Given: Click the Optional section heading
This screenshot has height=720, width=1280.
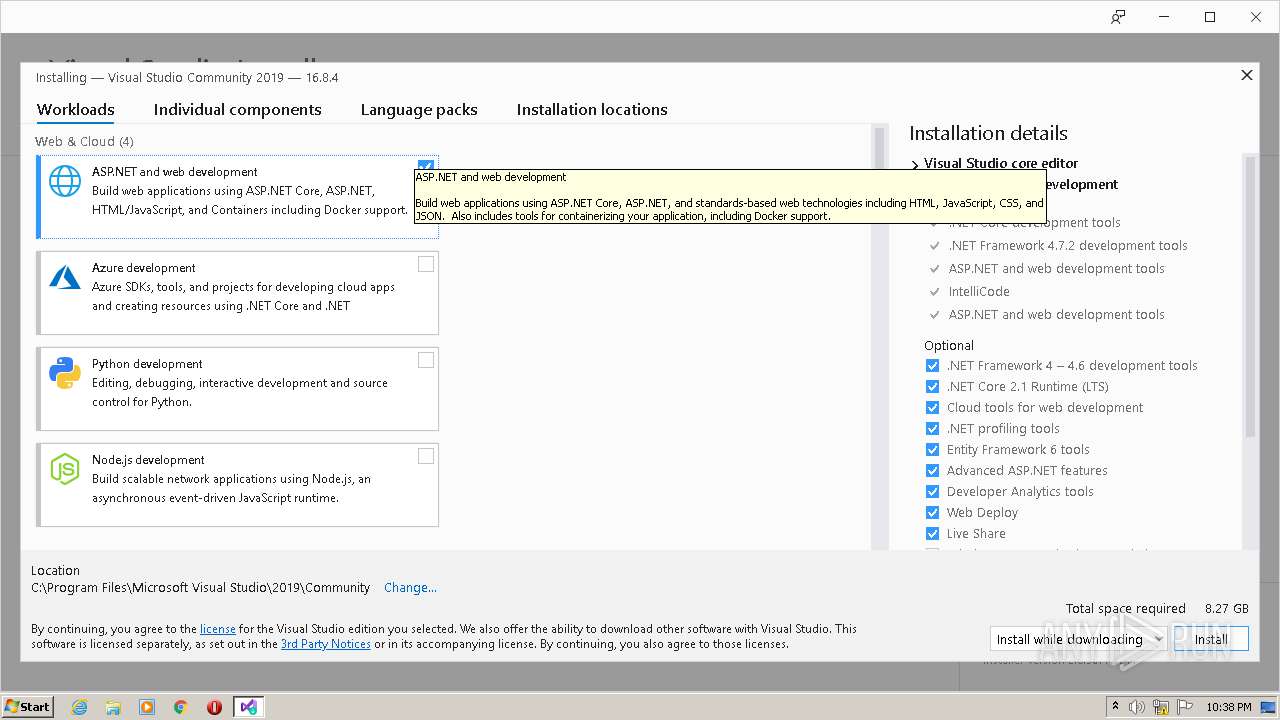Looking at the screenshot, I should click(949, 346).
